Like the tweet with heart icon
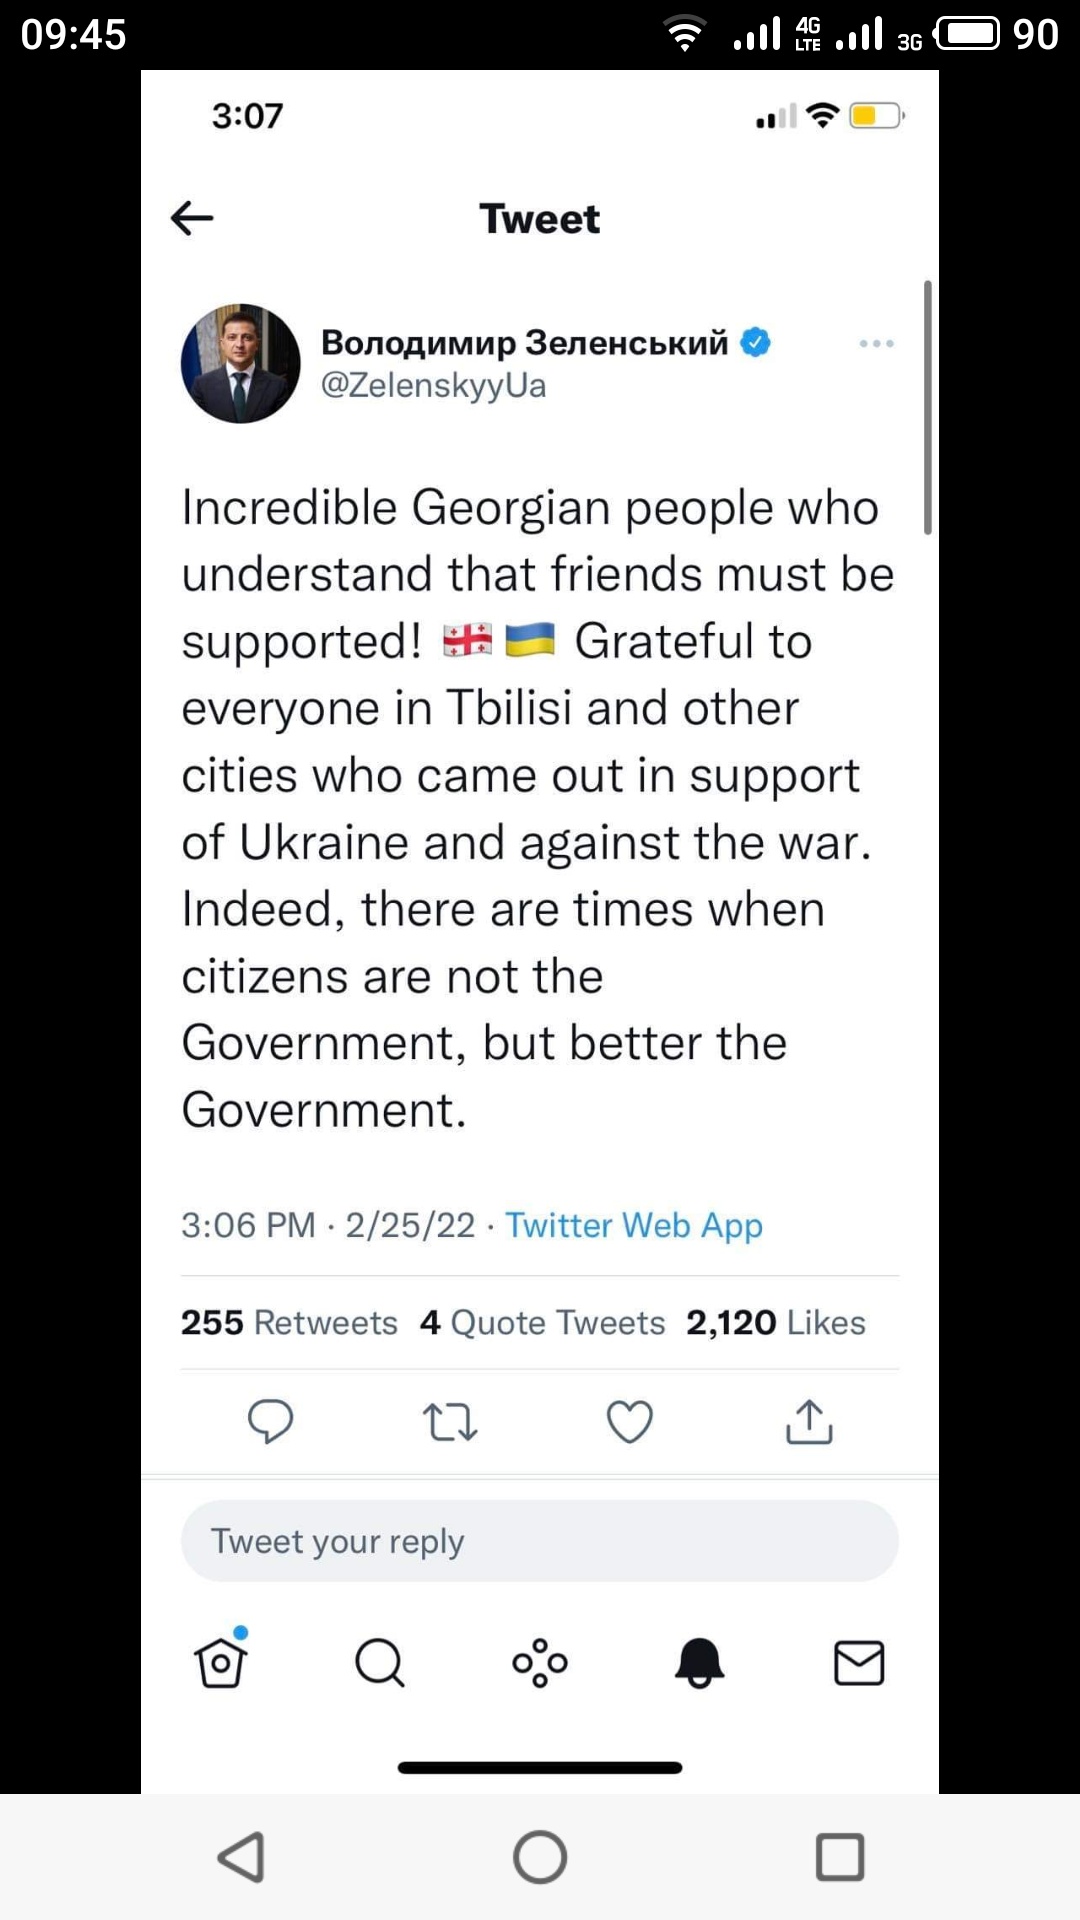Viewport: 1080px width, 1920px height. point(630,1421)
